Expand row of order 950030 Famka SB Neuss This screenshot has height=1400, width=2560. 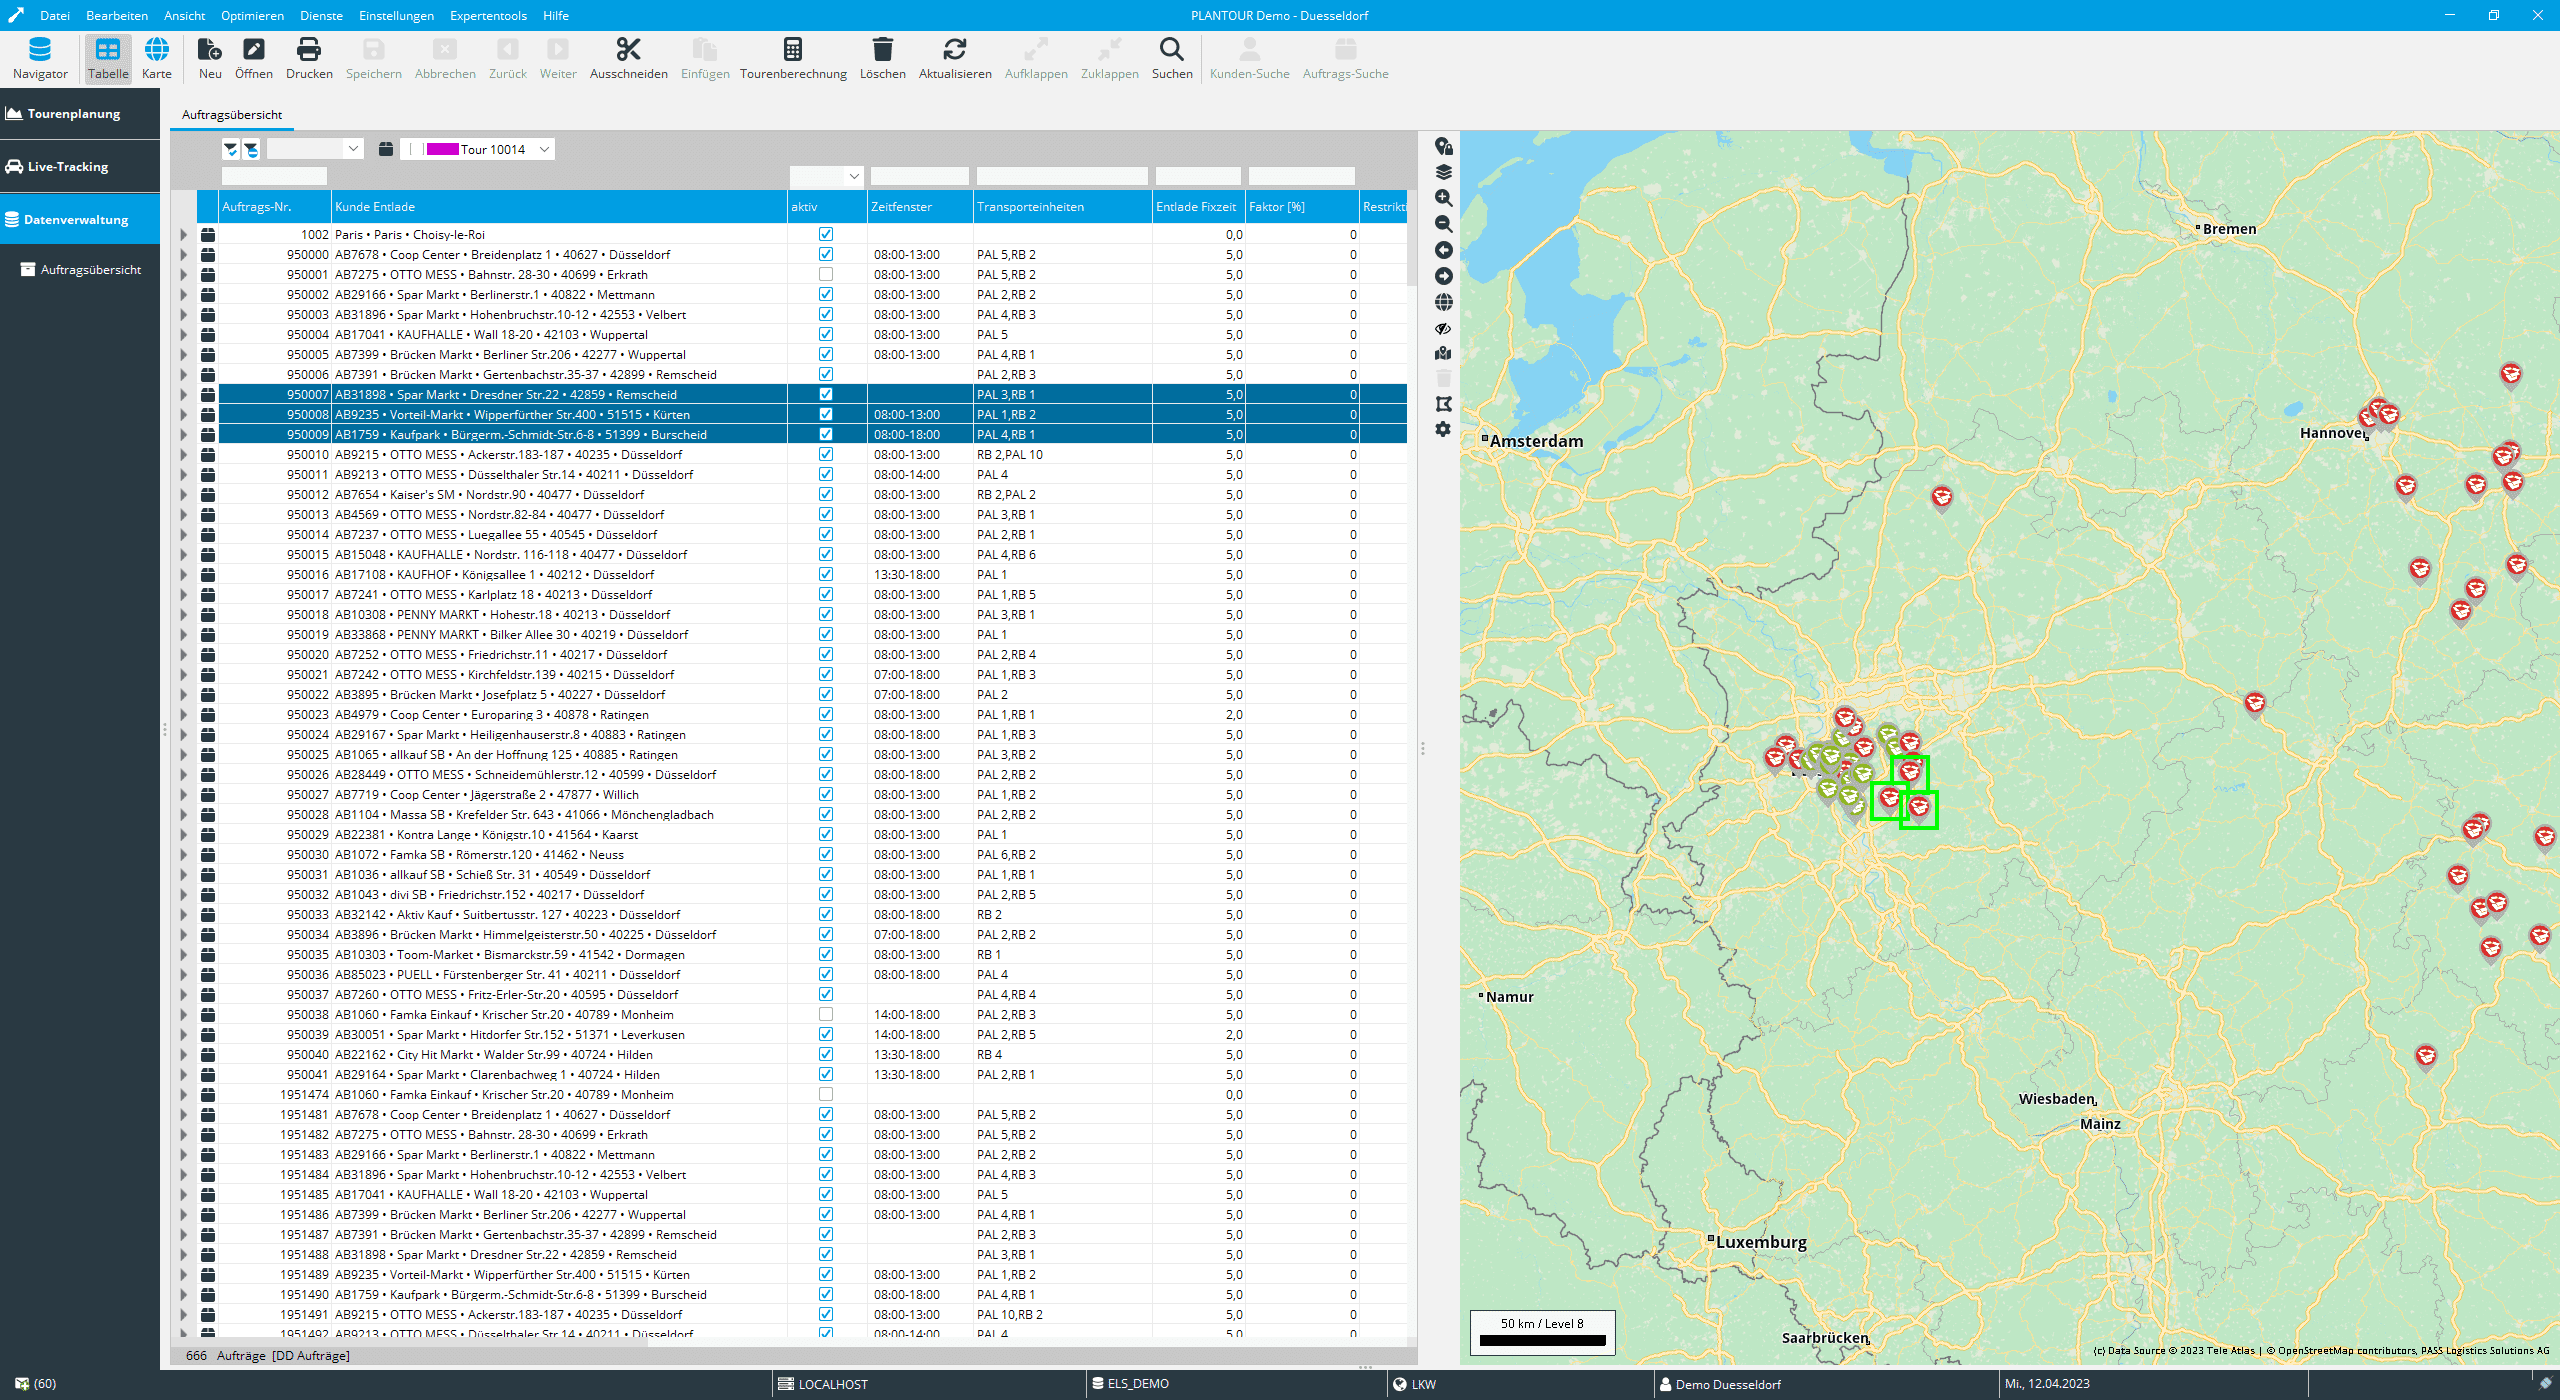pyautogui.click(x=184, y=854)
